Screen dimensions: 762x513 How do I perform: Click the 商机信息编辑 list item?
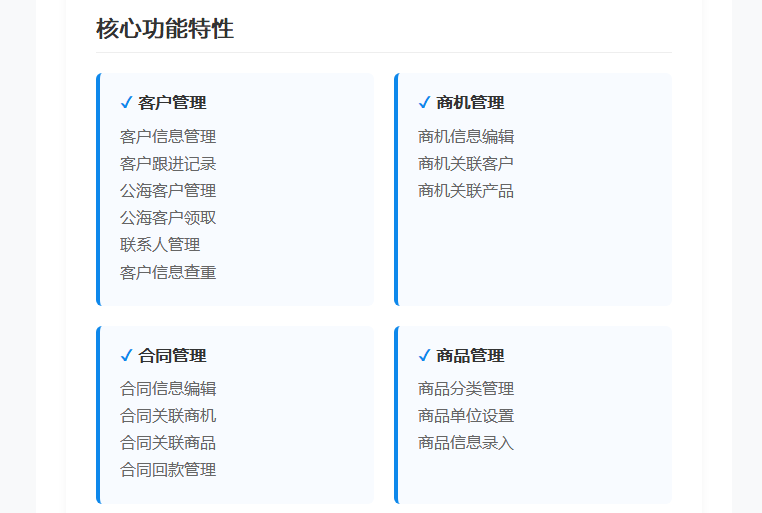466,137
